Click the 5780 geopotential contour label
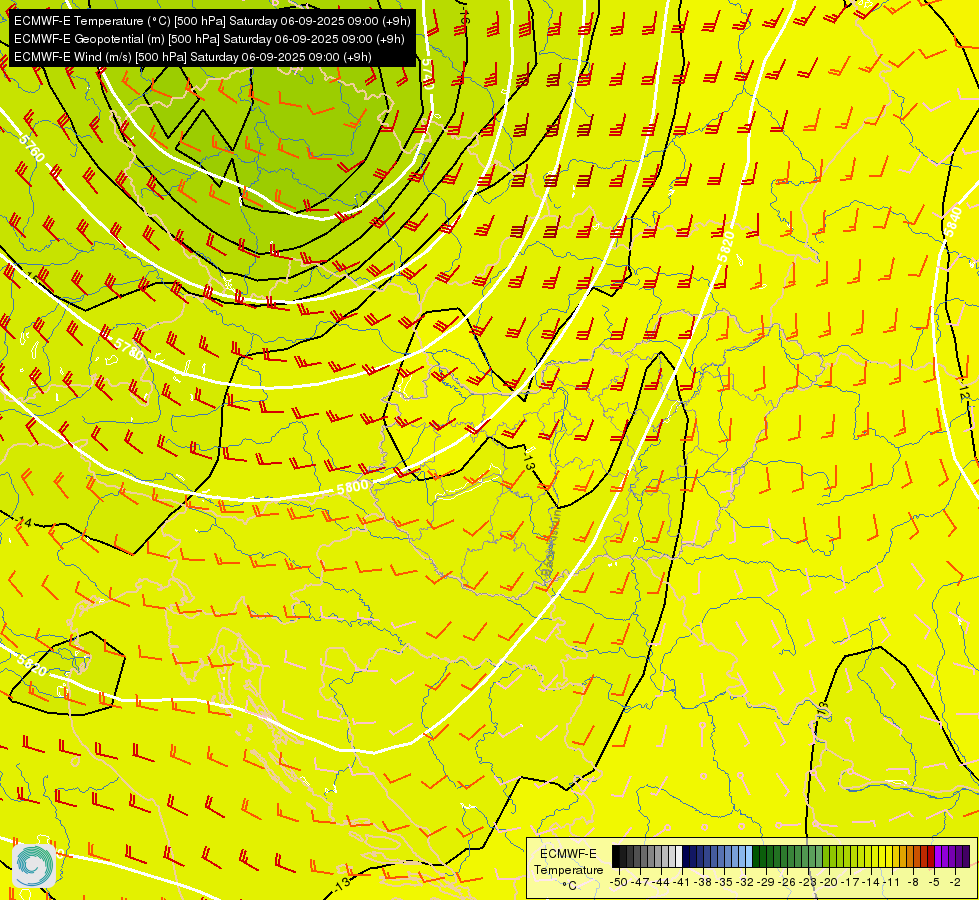 (x=129, y=349)
